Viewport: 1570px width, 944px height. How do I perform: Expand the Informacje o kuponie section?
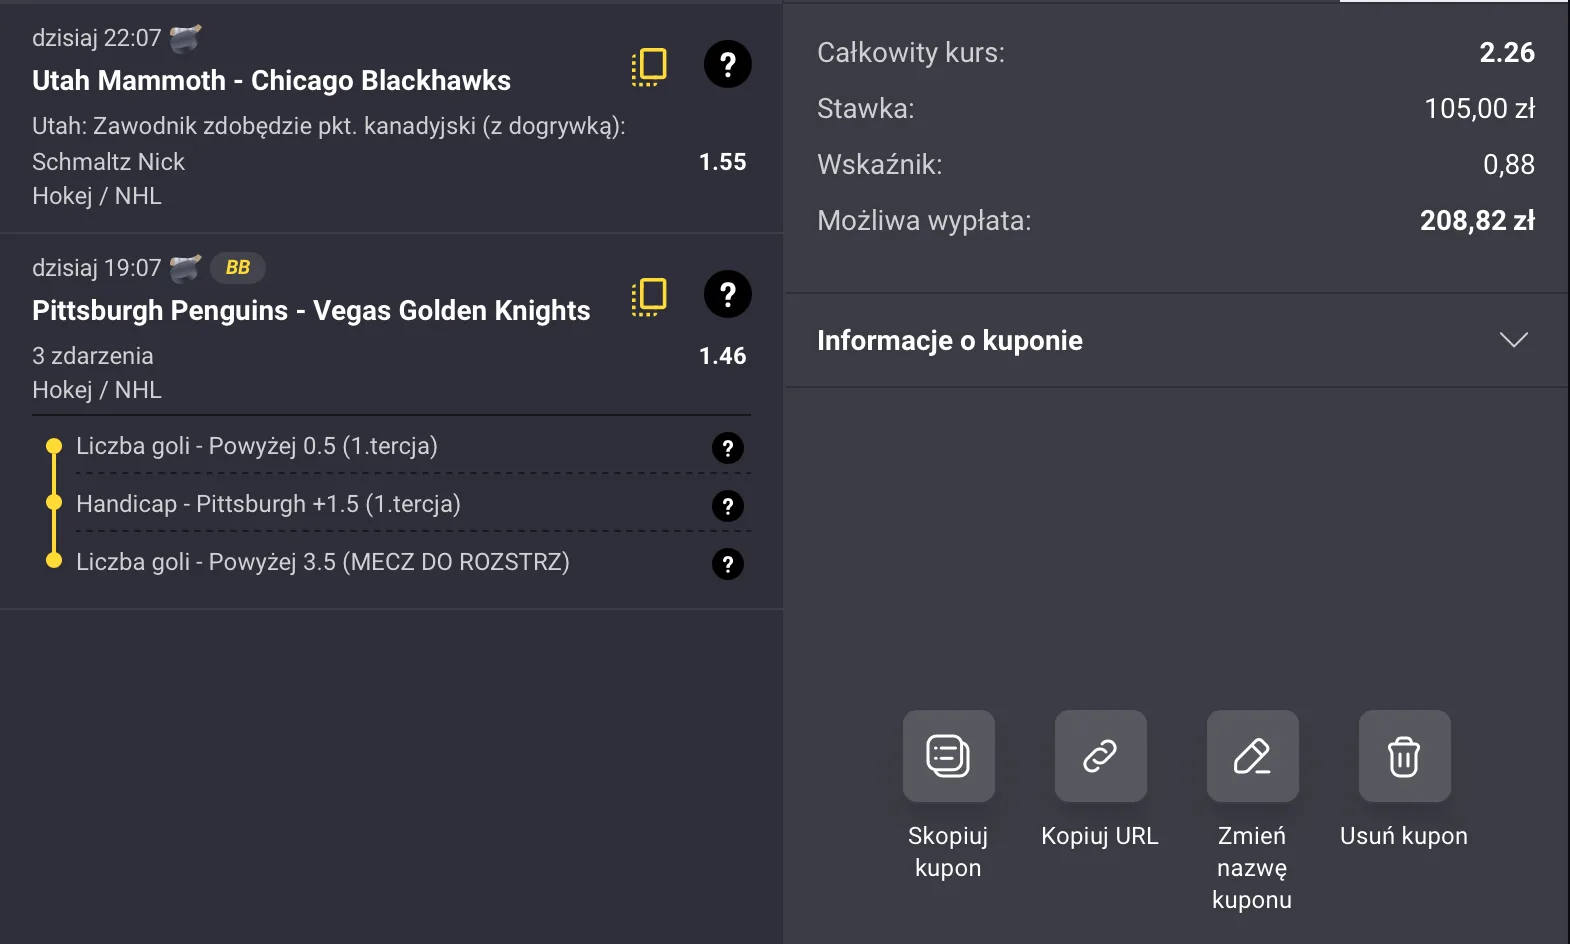[x=1513, y=340]
